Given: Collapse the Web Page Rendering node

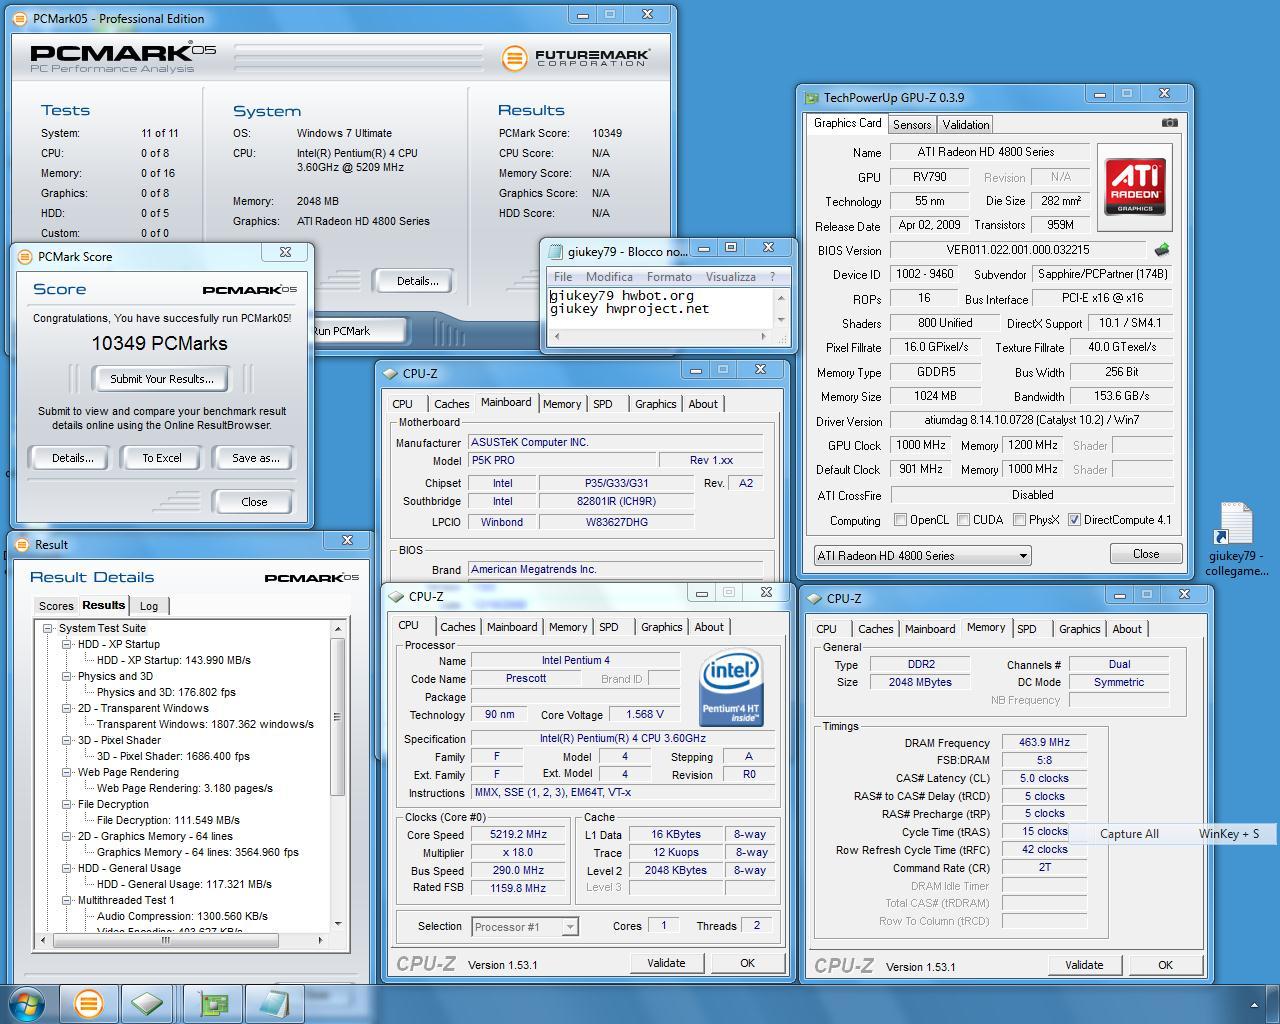Looking at the screenshot, I should pos(67,772).
